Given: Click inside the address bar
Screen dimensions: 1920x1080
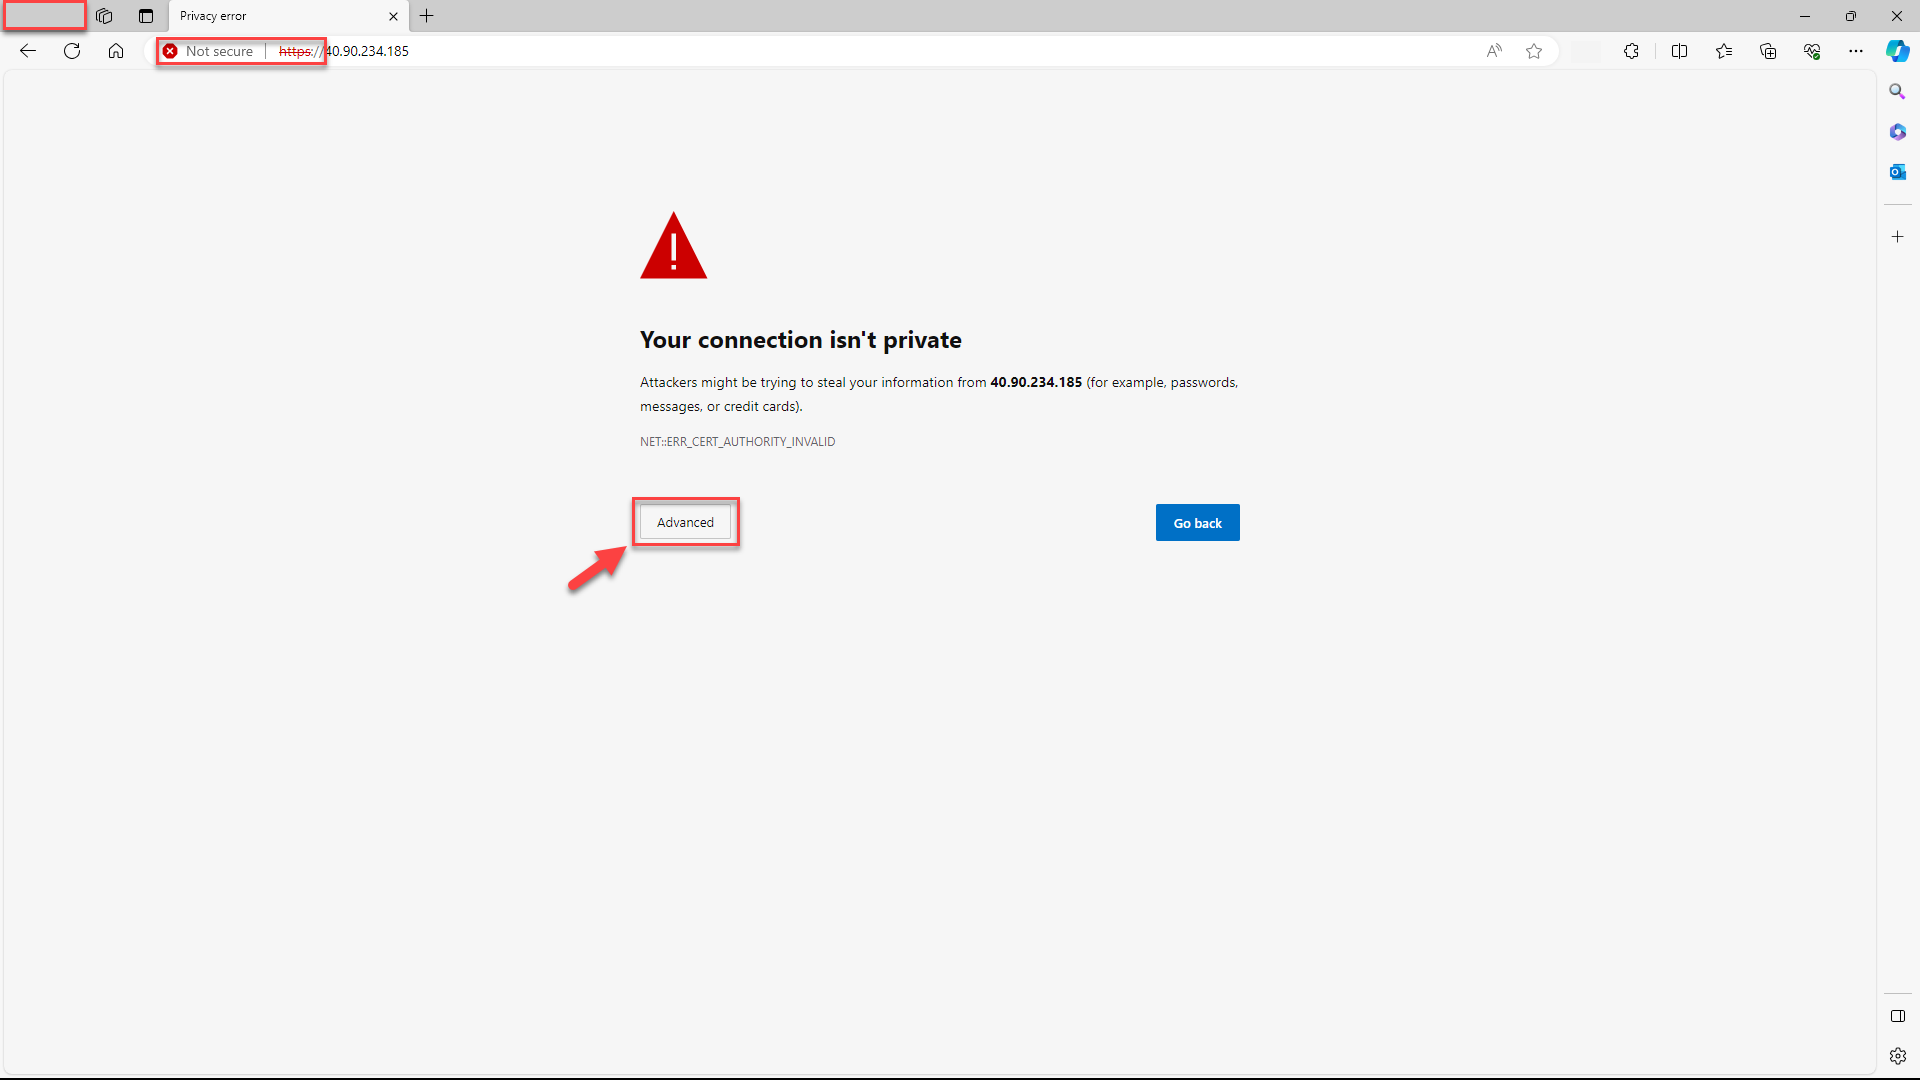Looking at the screenshot, I should point(700,51).
